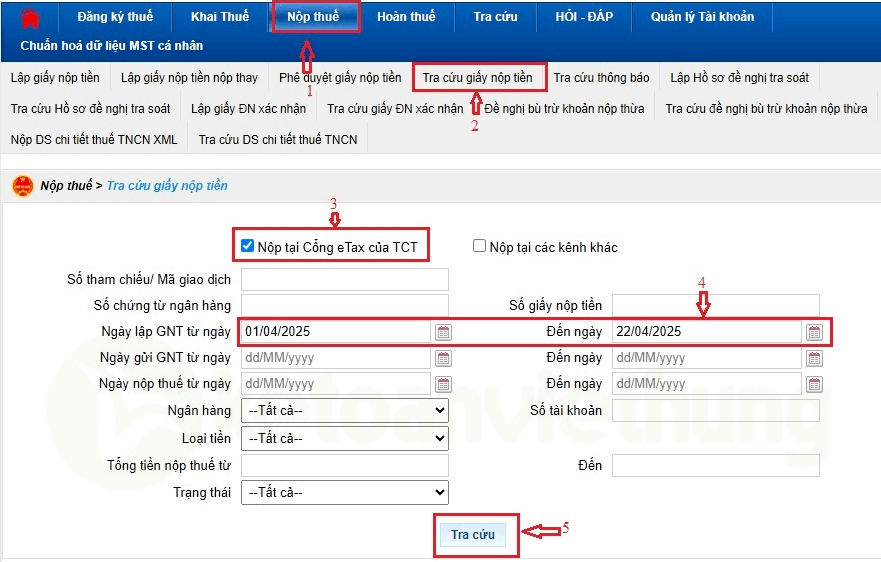Open calendar picker for Ngày lập GNT từ ngày
The image size is (881, 562).
tap(444, 332)
